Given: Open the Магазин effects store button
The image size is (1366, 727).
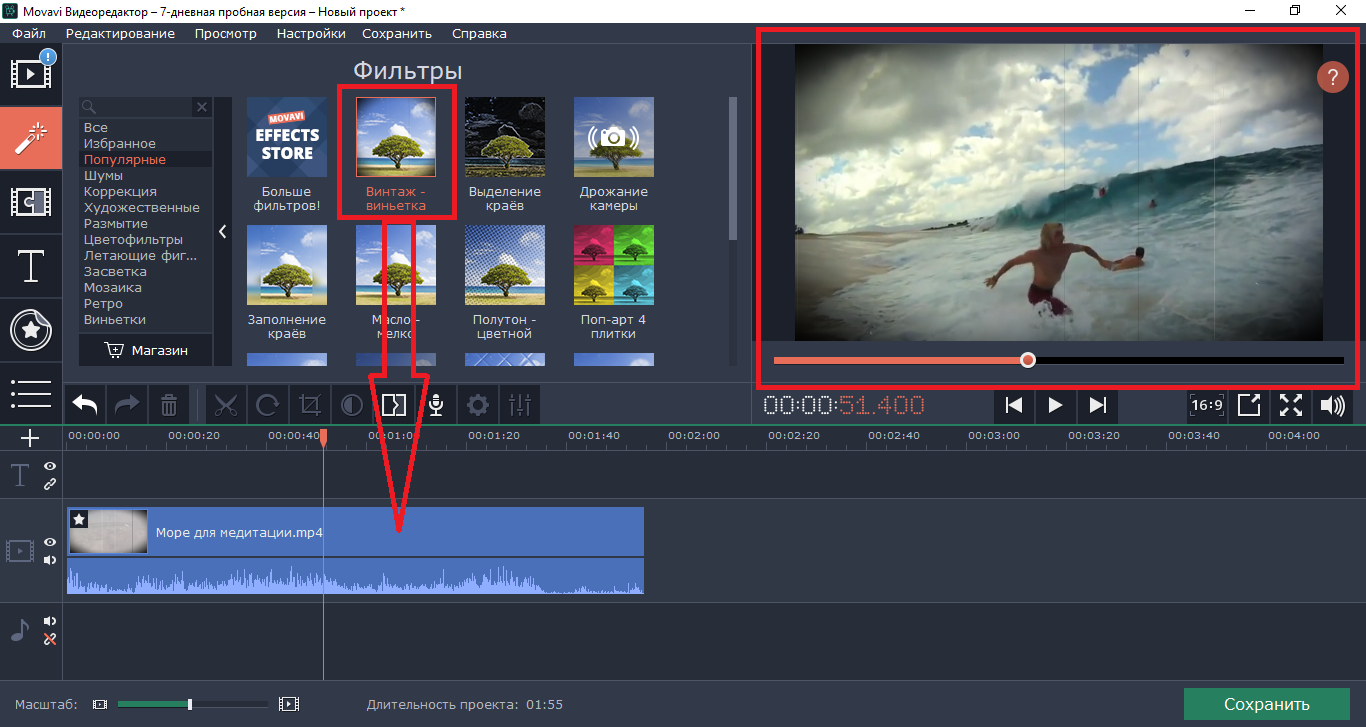Looking at the screenshot, I should coord(146,350).
